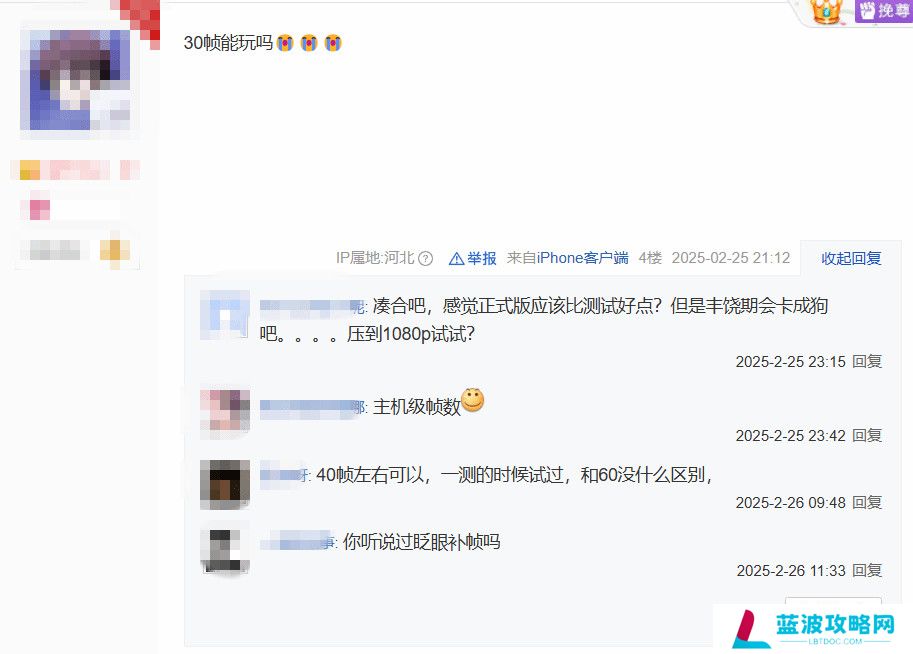The width and height of the screenshot is (913, 654).
Task: Click the 举报 warning triangle icon
Action: [456, 259]
